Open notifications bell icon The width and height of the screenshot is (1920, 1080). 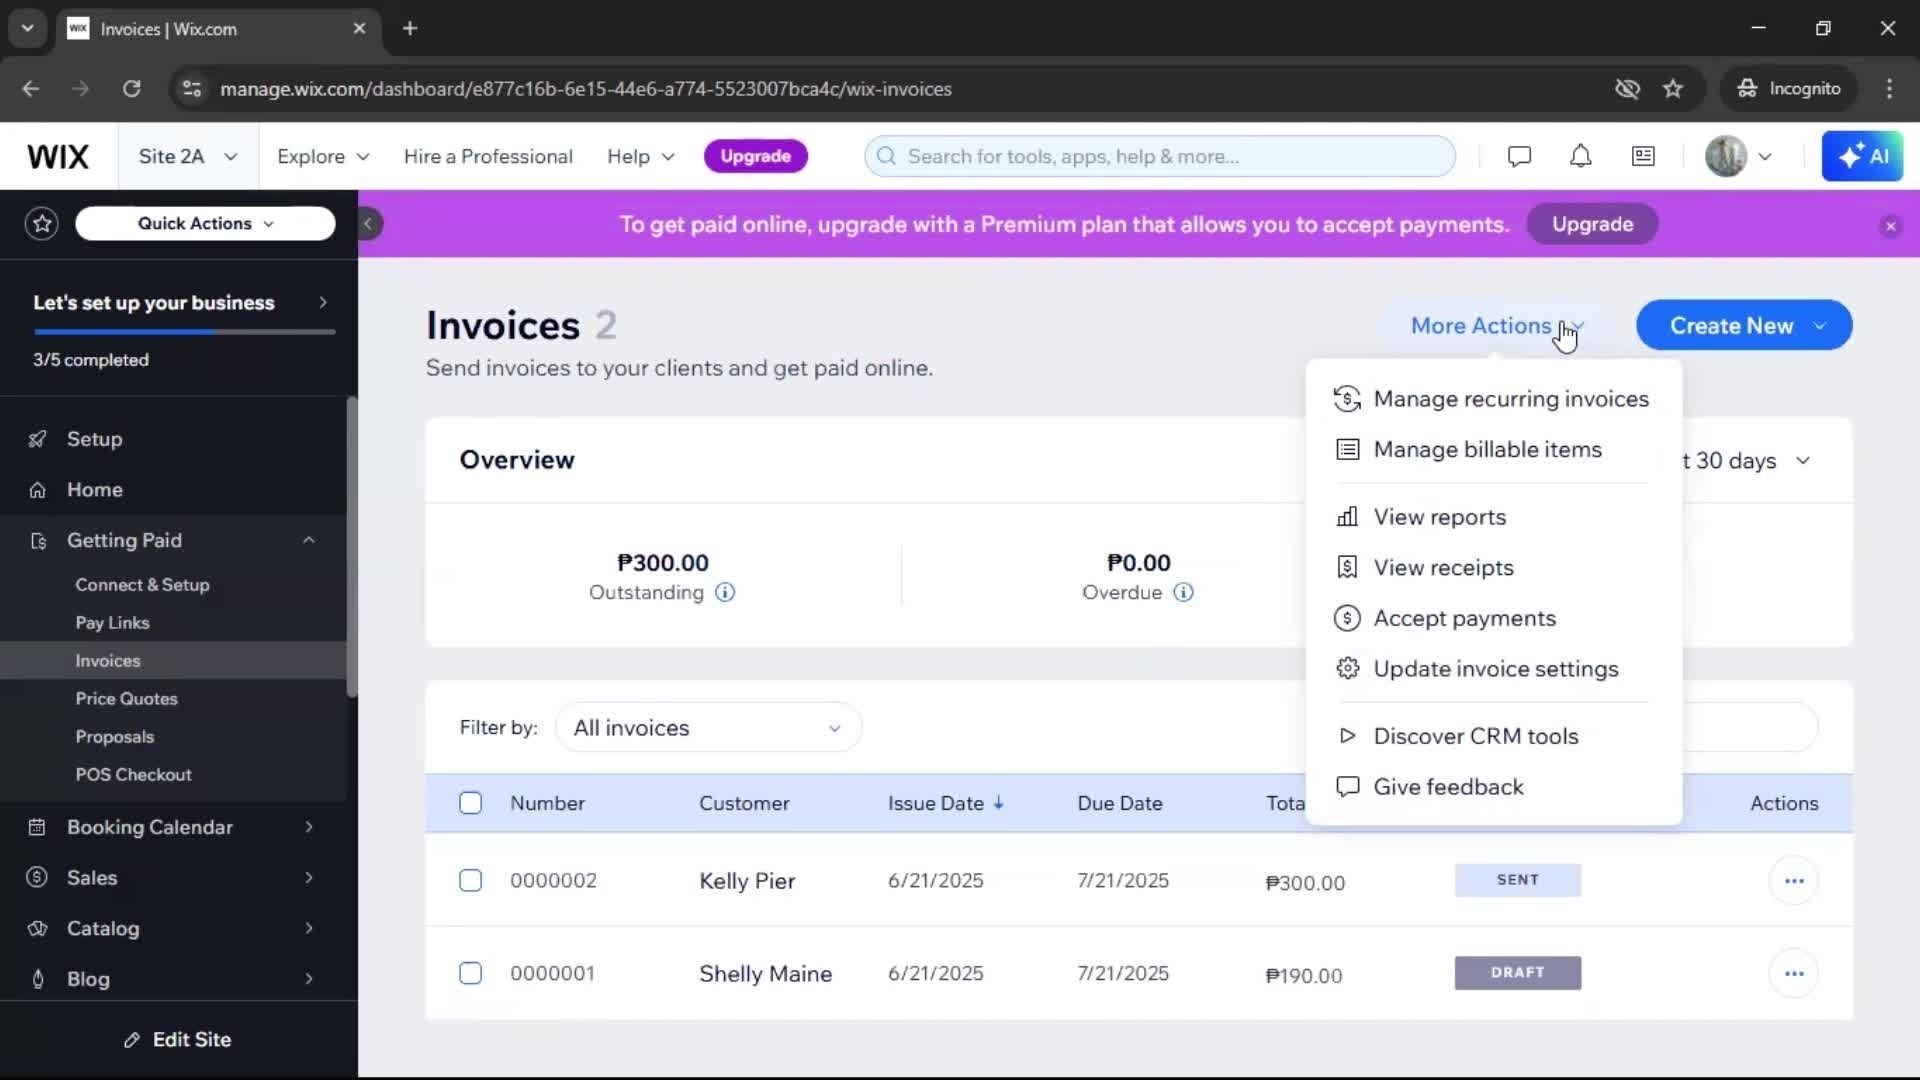(1580, 156)
